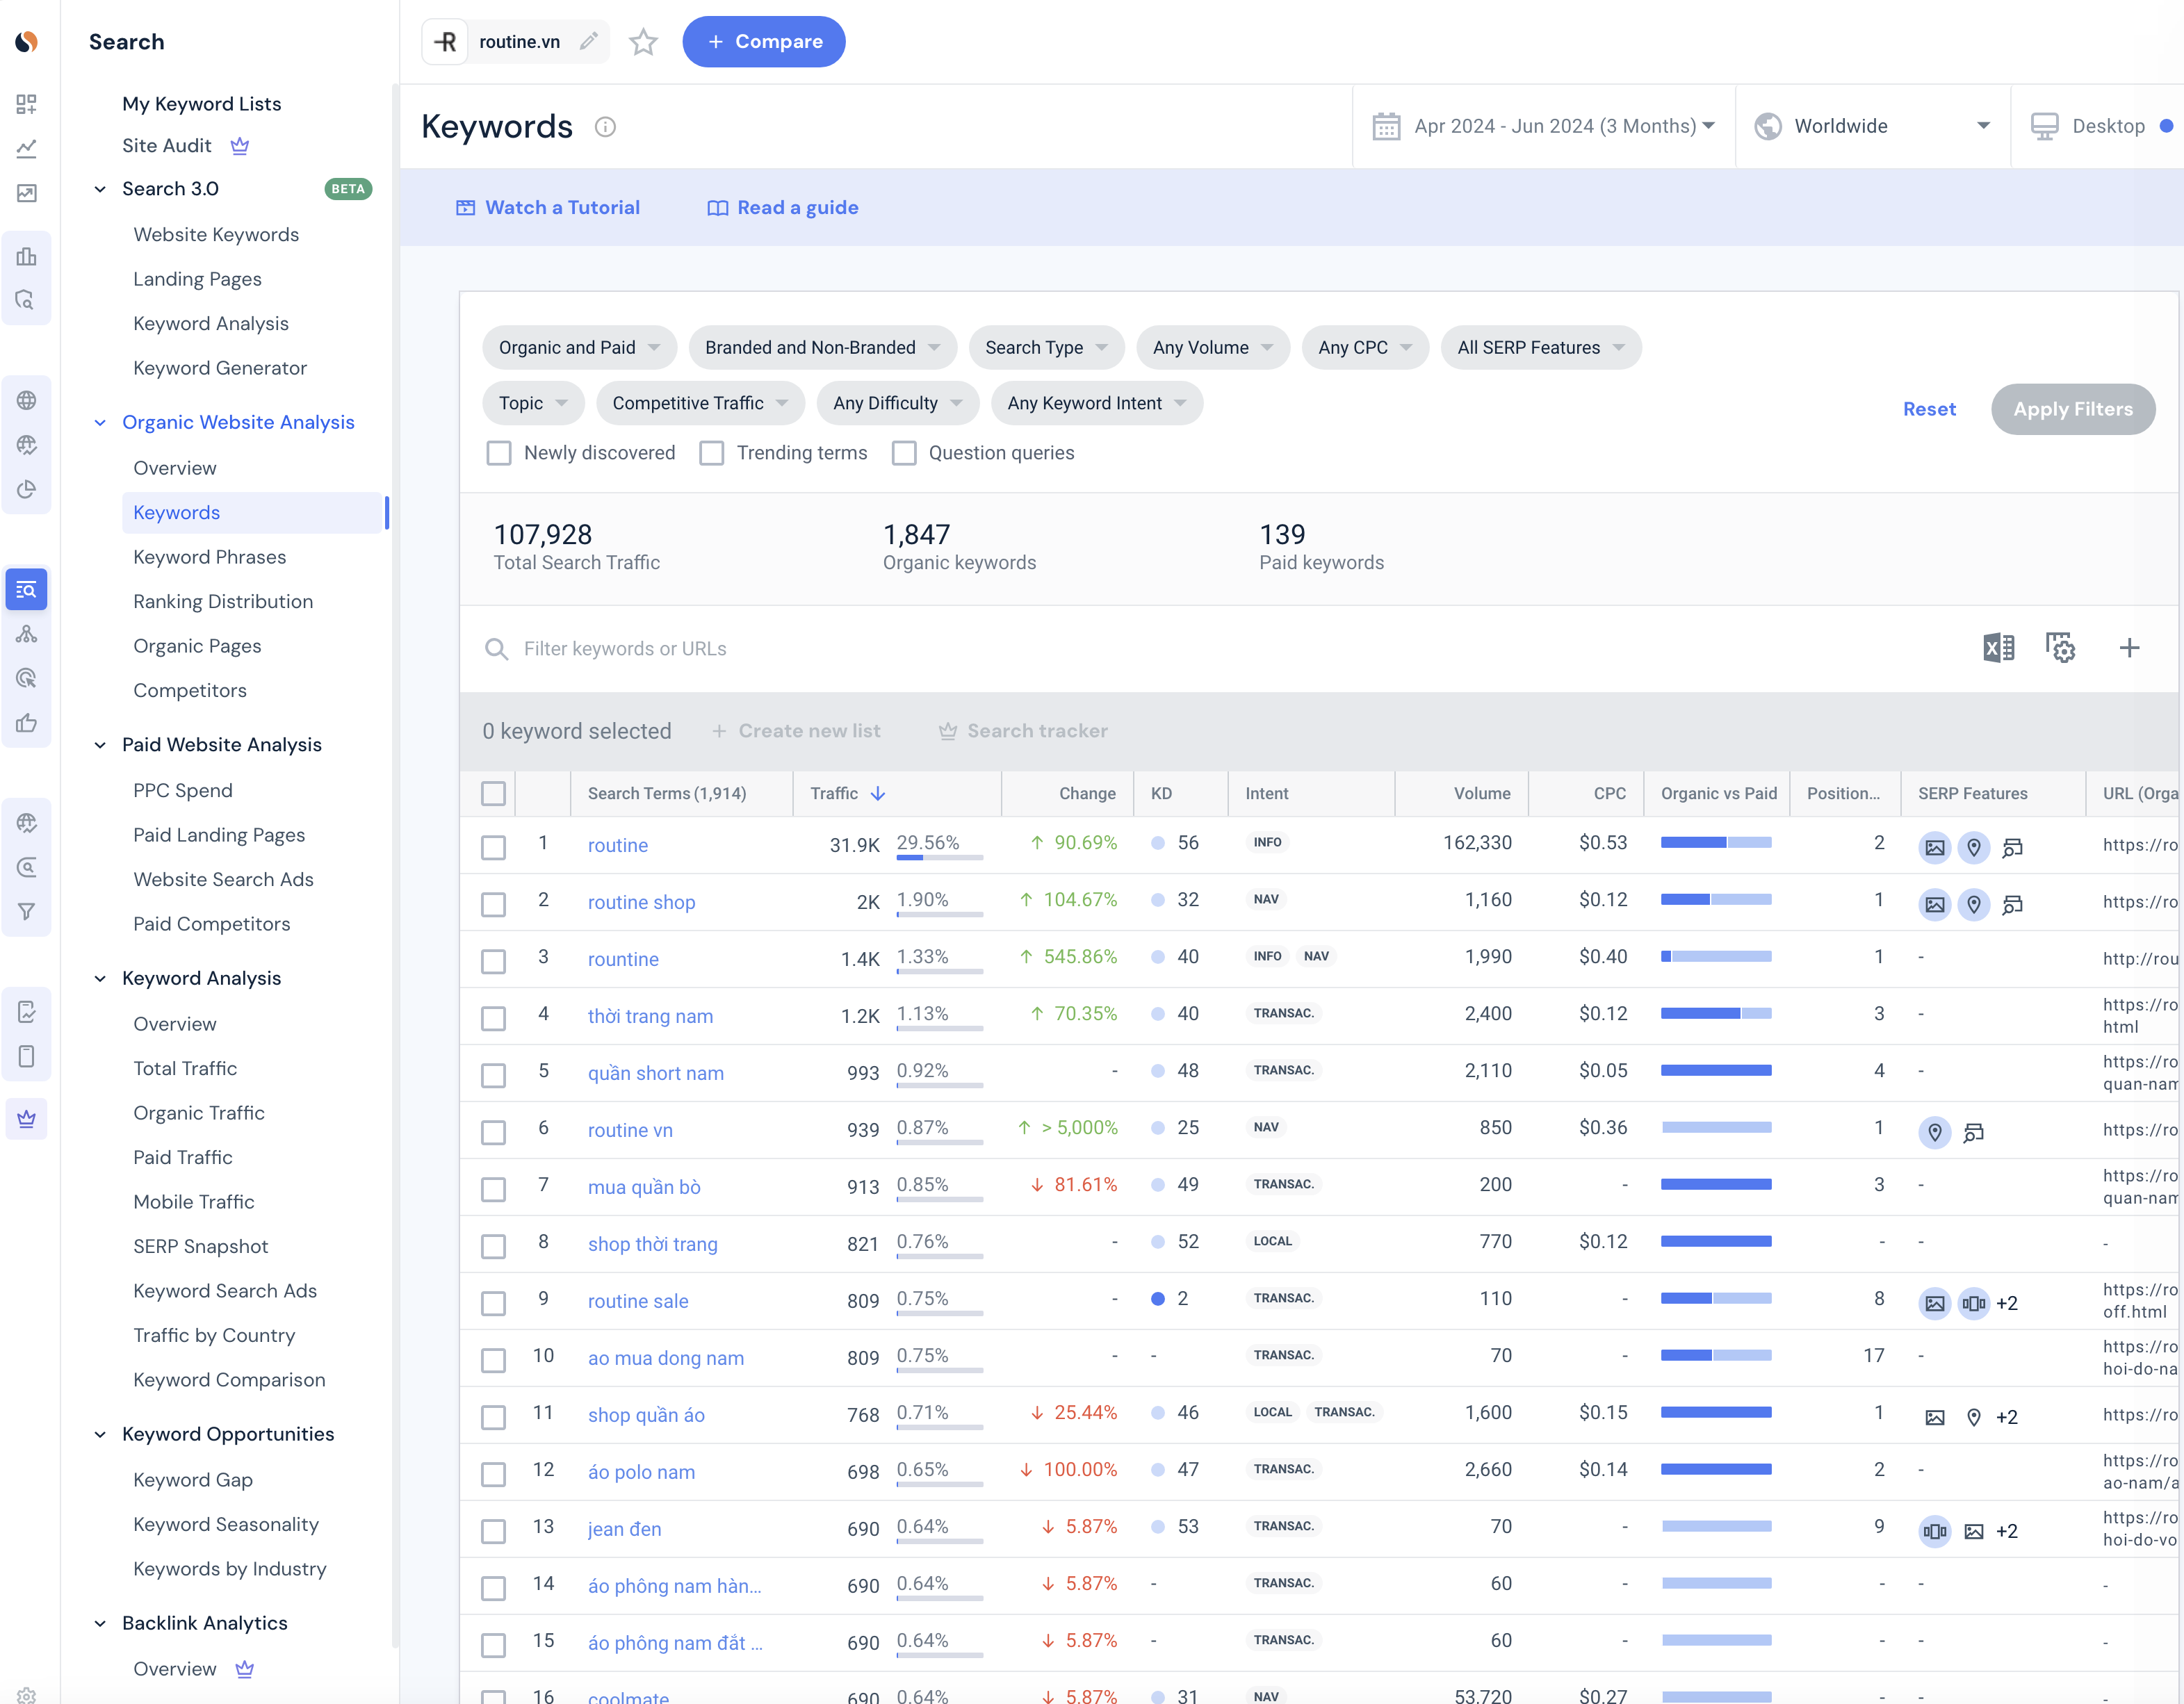The height and width of the screenshot is (1704, 2184).
Task: Click the Keywords info icon
Action: 605,127
